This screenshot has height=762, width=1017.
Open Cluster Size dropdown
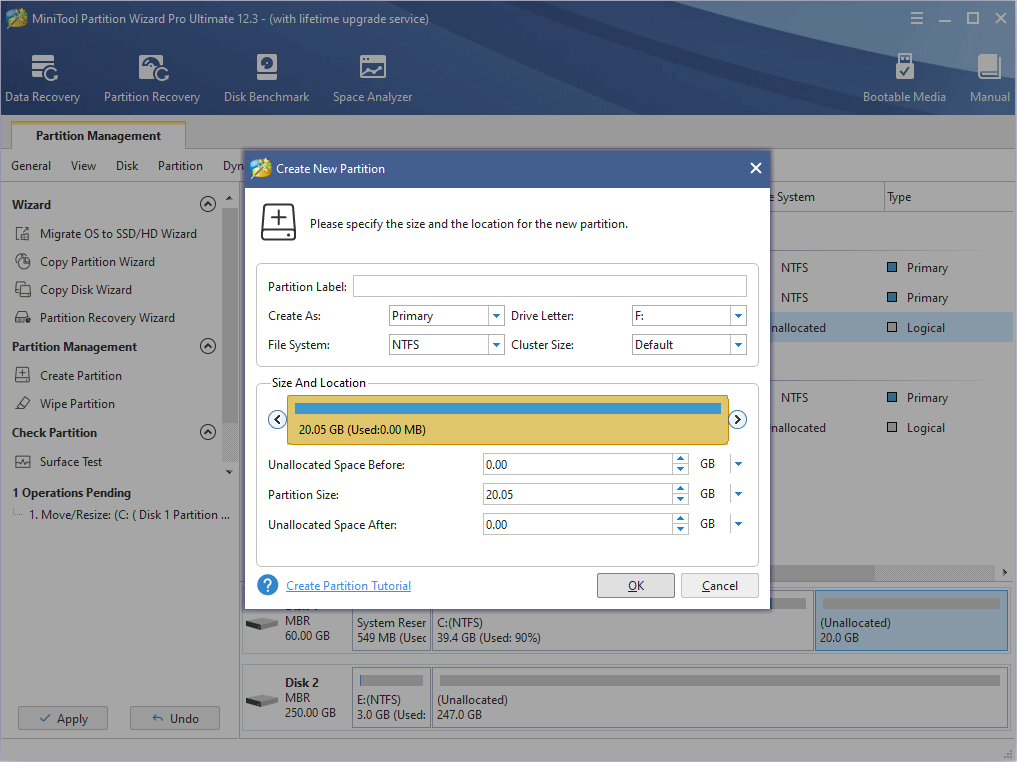[x=738, y=345]
